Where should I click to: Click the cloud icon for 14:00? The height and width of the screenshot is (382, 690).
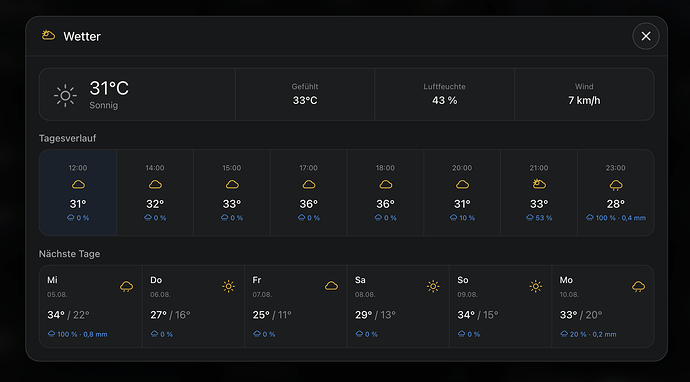pos(155,185)
